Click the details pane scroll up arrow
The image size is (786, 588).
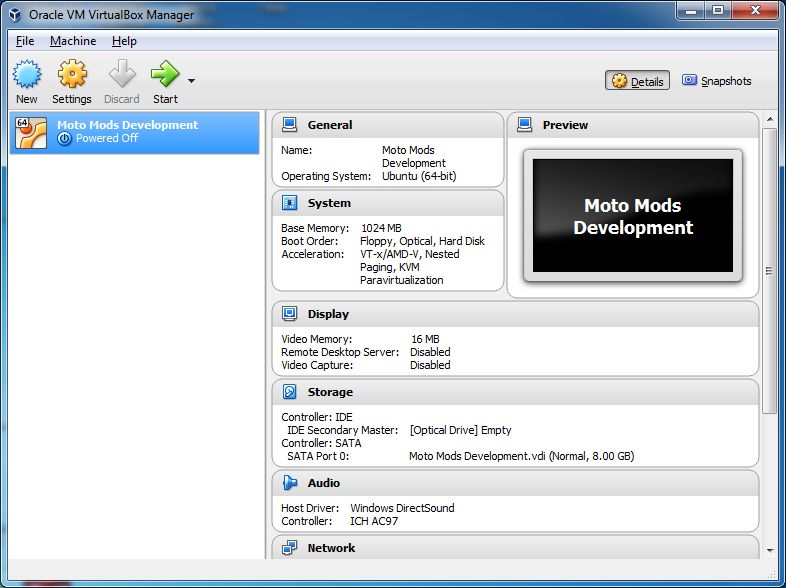(770, 119)
